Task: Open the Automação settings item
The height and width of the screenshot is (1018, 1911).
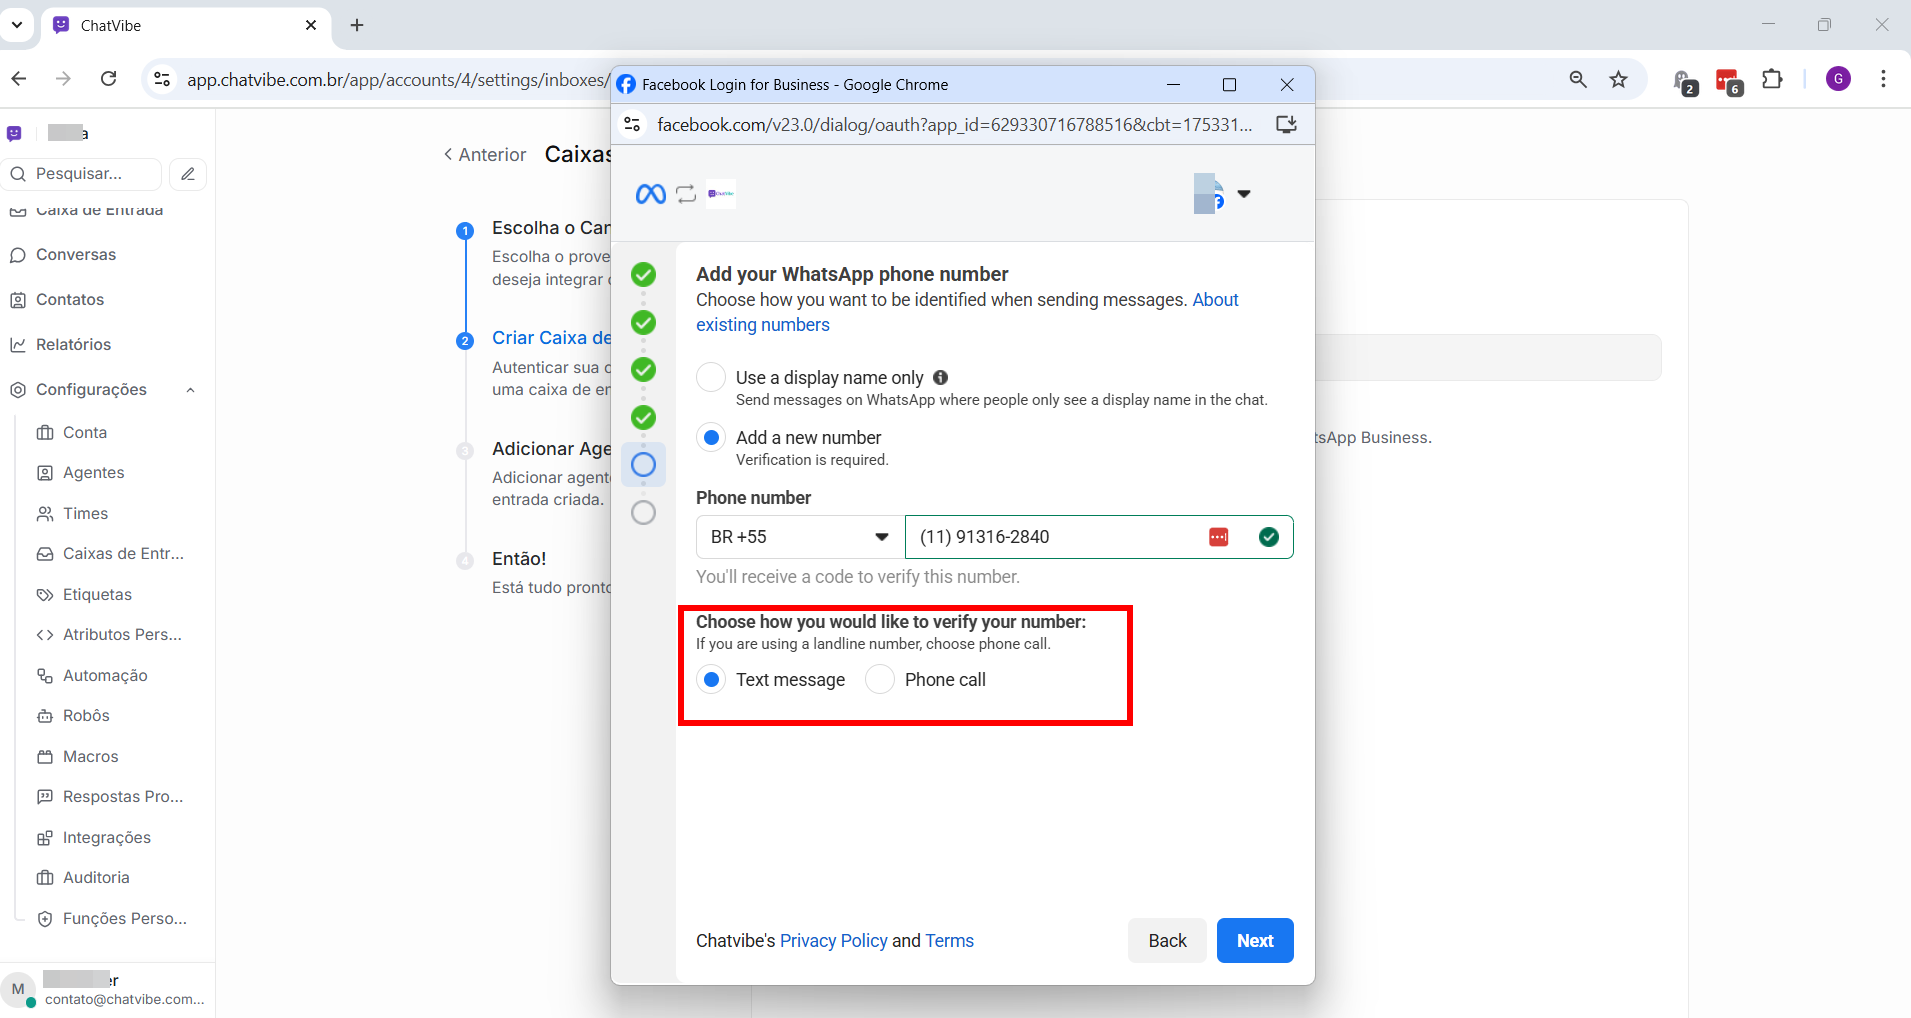Action: point(105,676)
